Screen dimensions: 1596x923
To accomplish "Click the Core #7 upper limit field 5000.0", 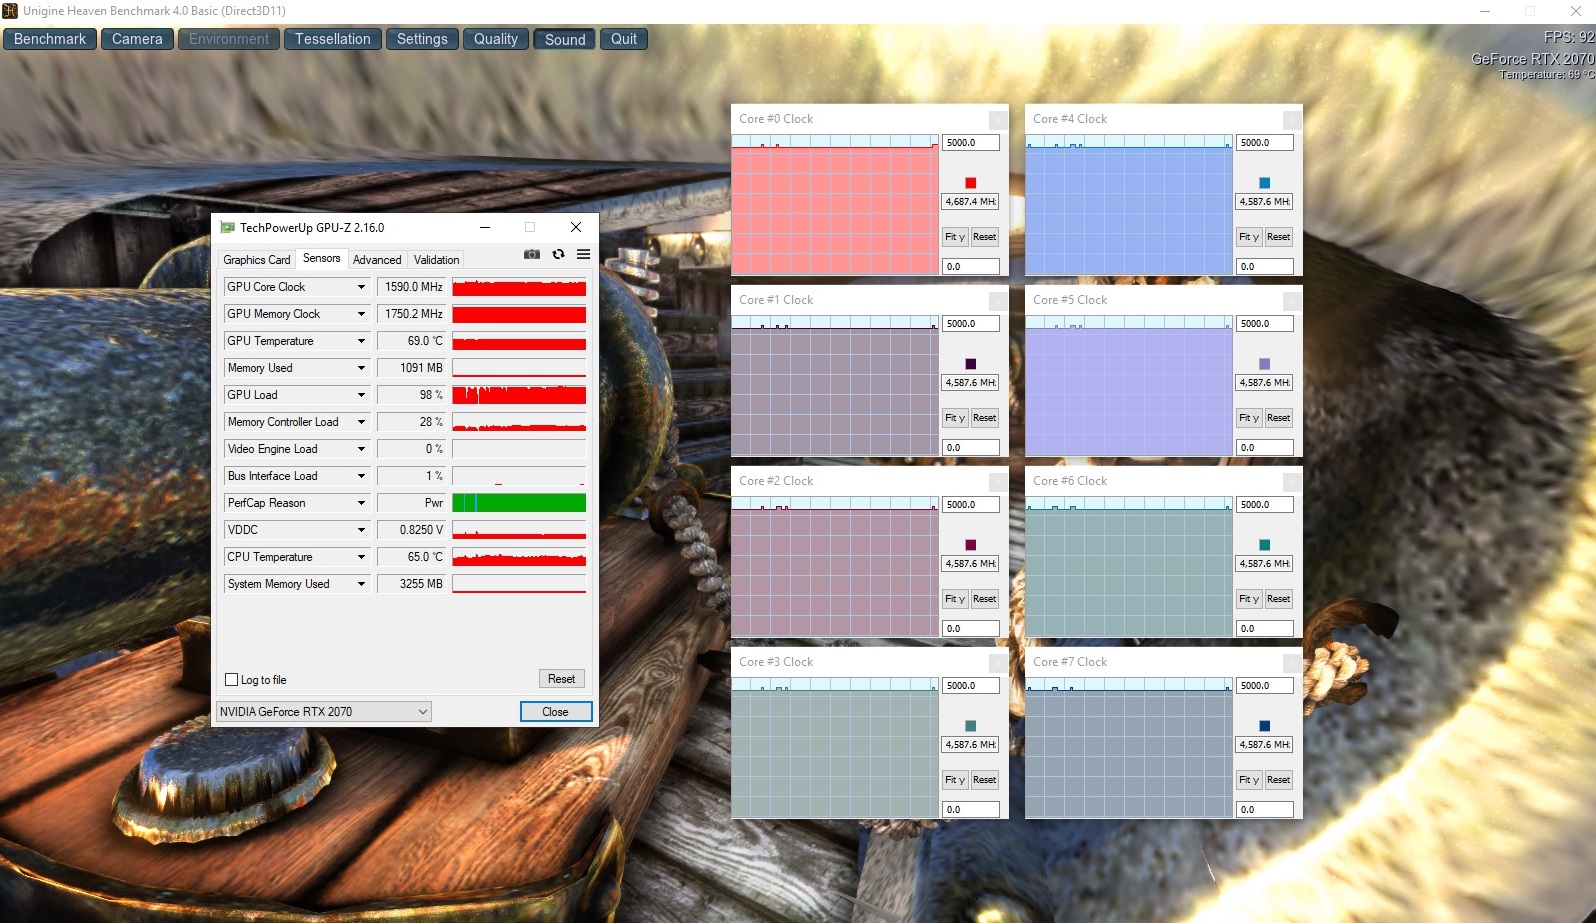I will coord(1265,686).
